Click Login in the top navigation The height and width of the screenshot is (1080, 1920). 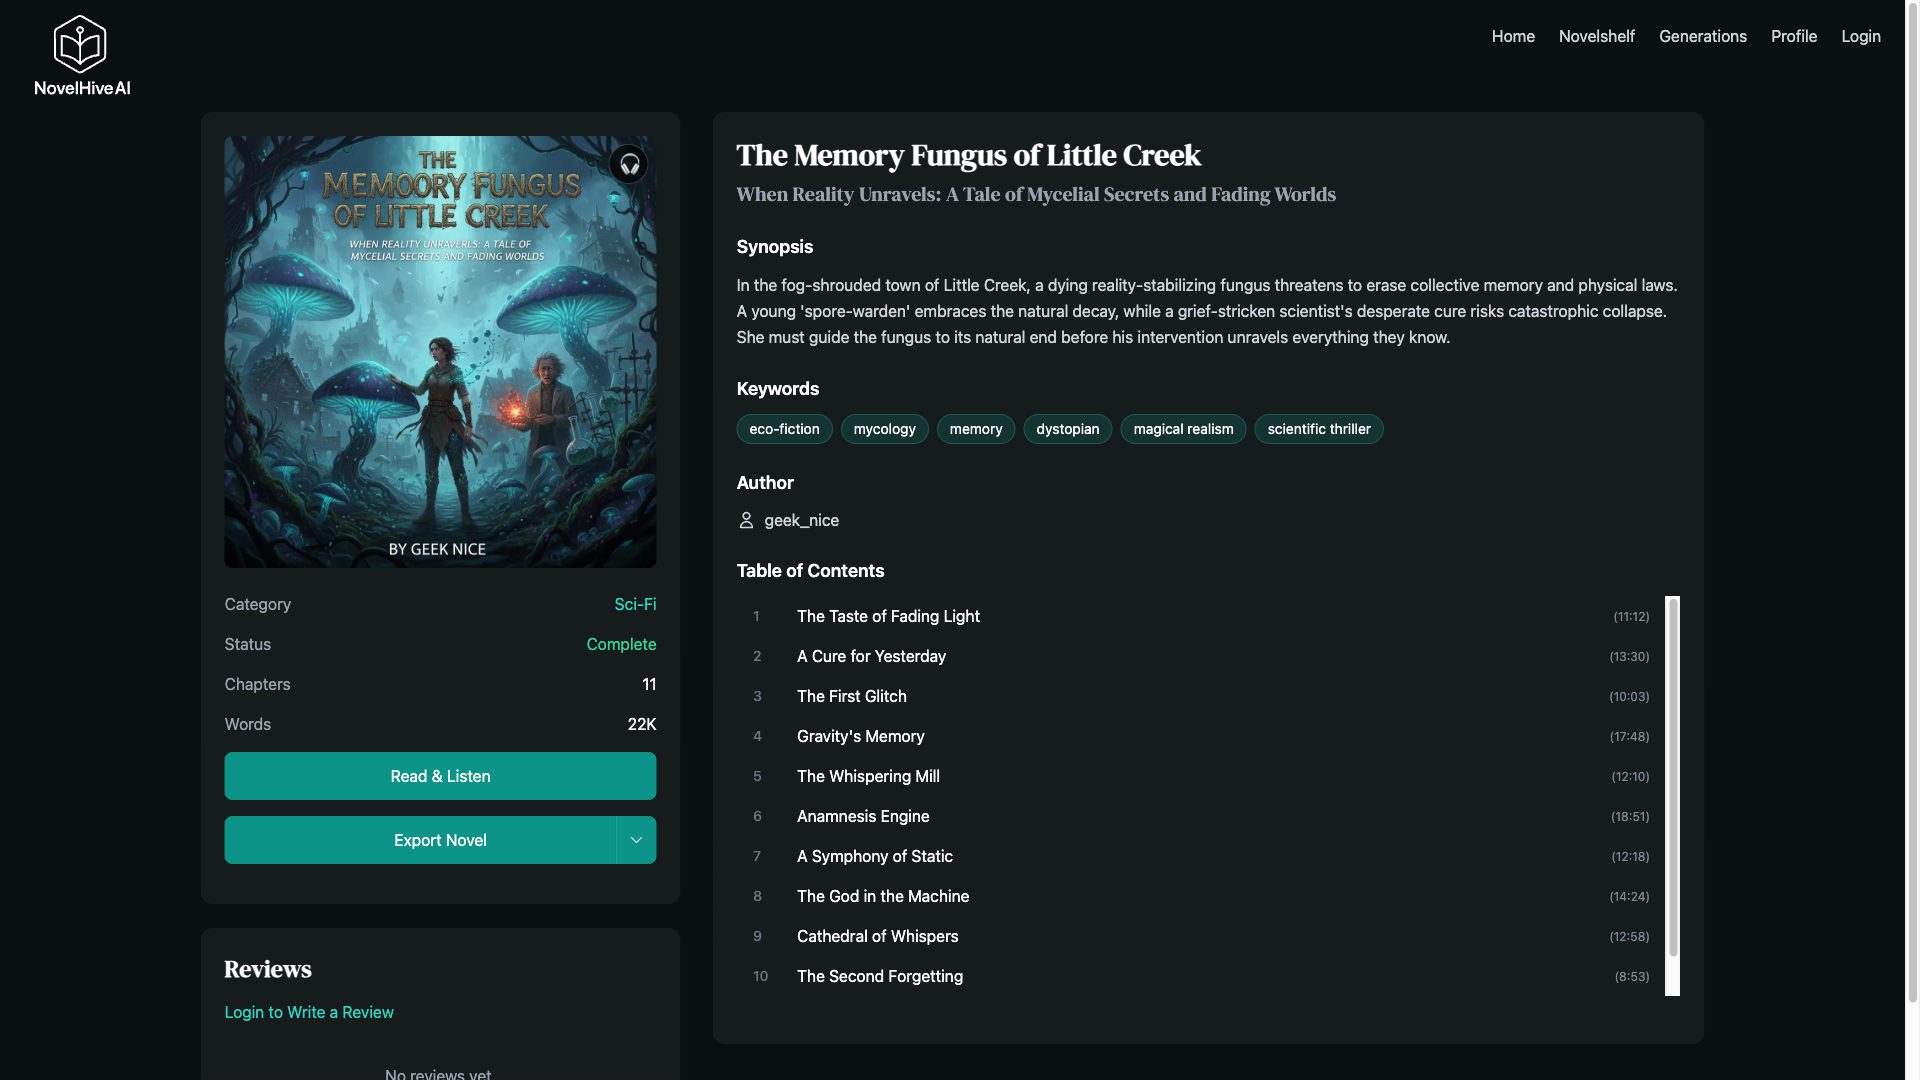coord(1860,36)
